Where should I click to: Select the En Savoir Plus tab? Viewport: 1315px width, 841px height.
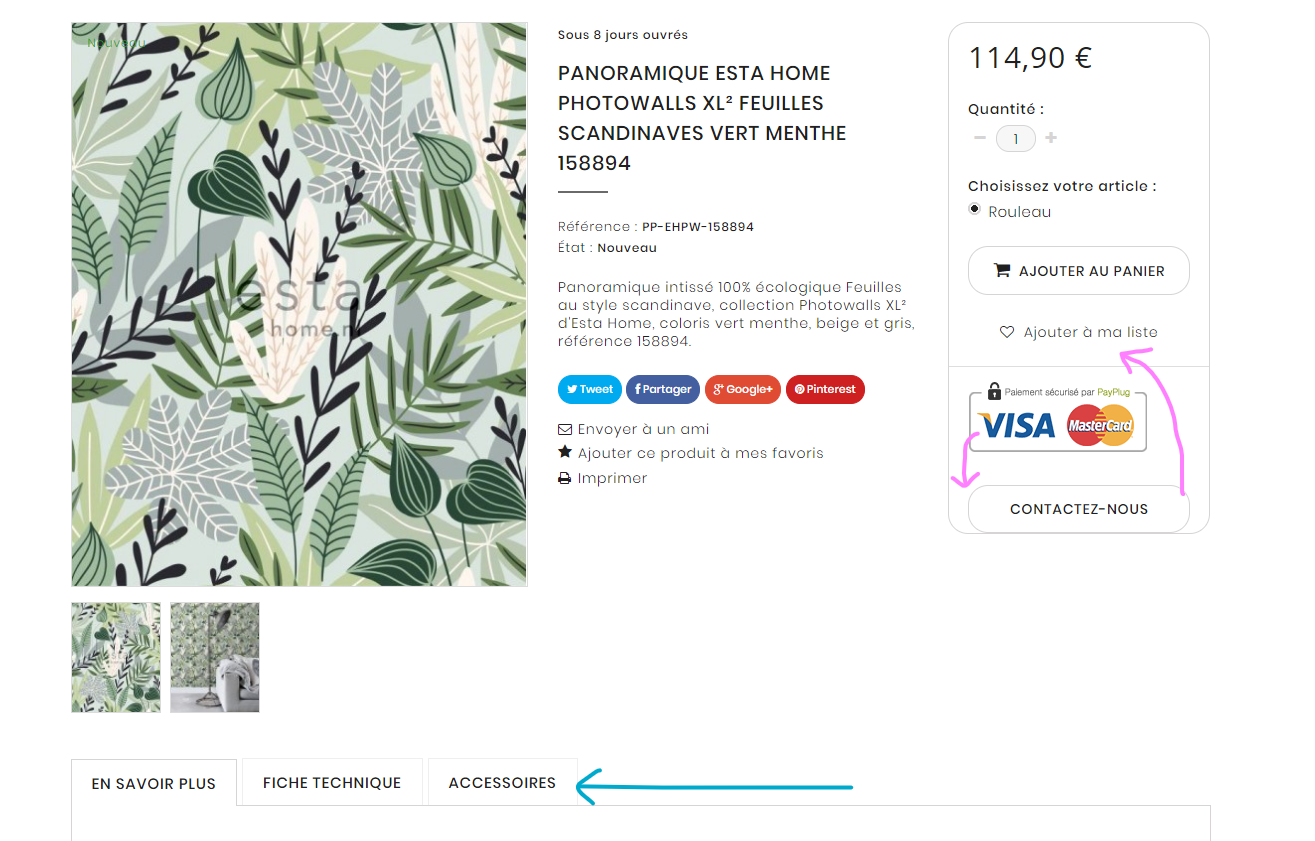[x=154, y=783]
